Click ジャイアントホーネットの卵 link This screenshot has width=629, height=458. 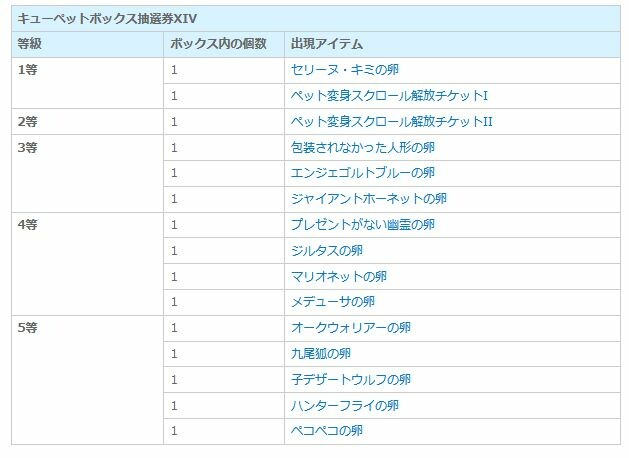[x=368, y=199]
